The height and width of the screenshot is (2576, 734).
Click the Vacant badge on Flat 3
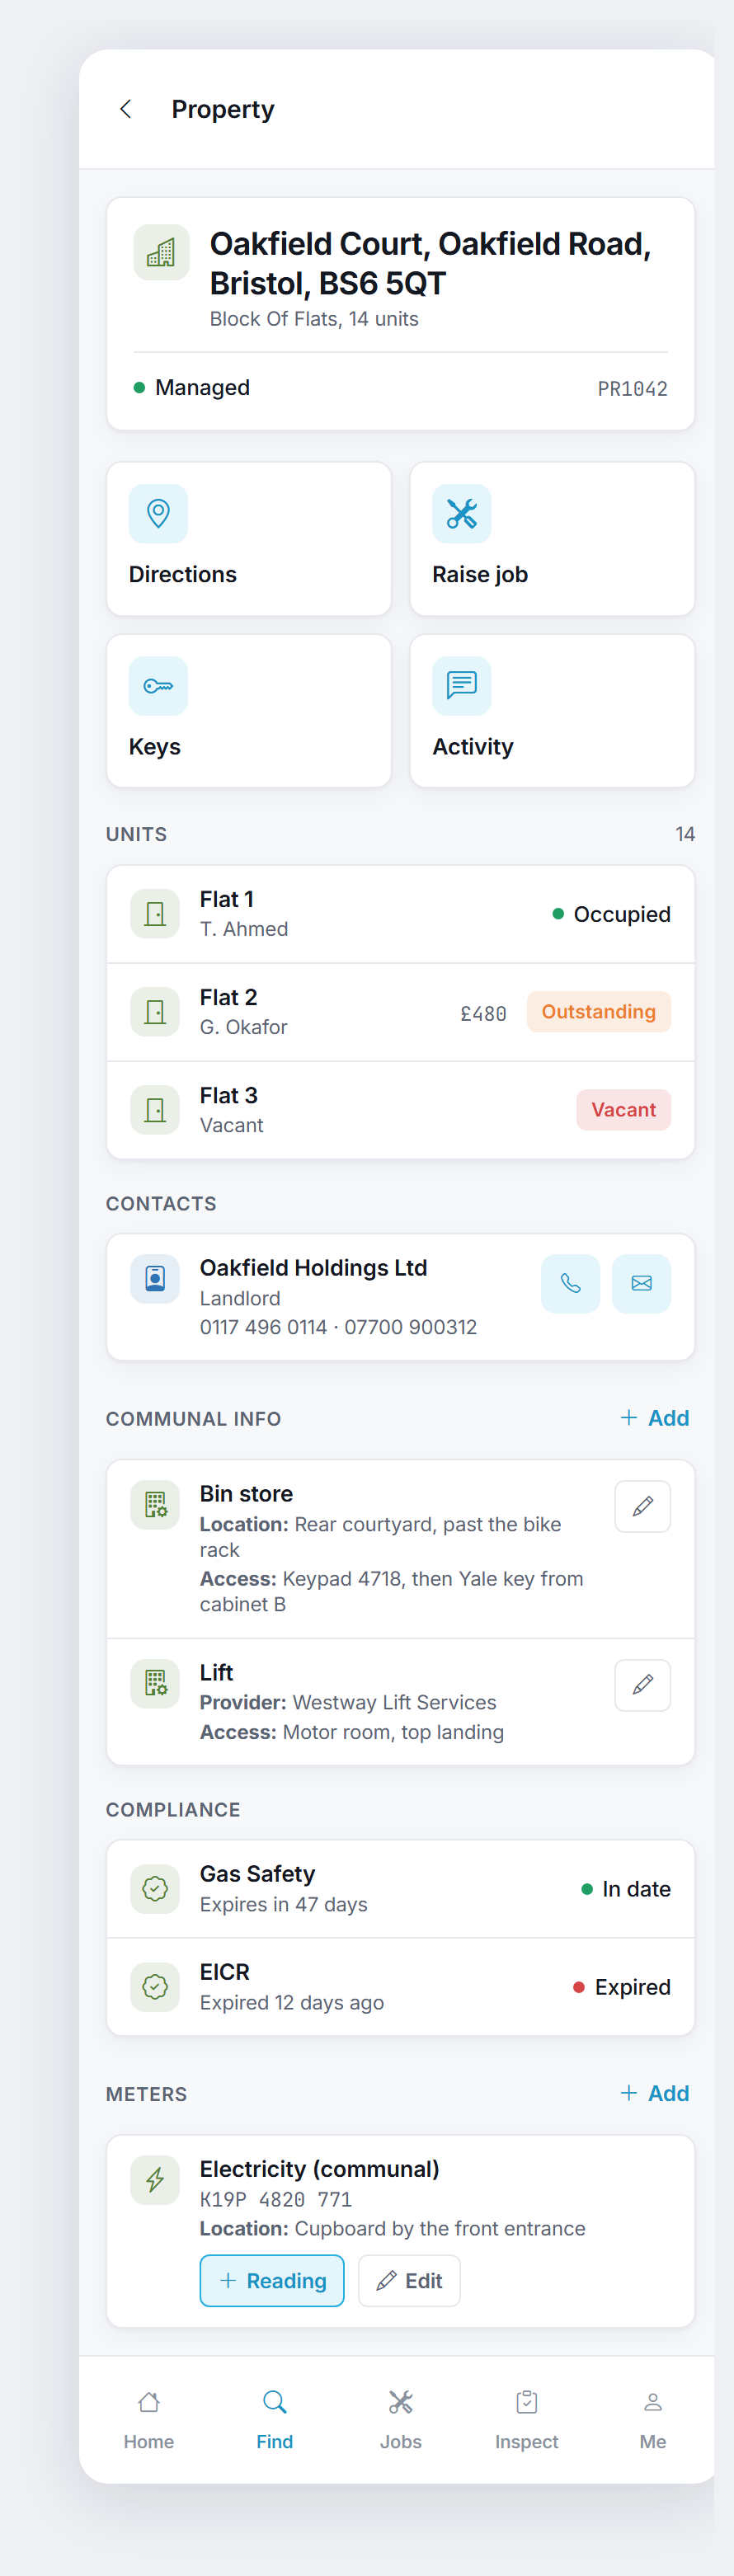point(623,1110)
